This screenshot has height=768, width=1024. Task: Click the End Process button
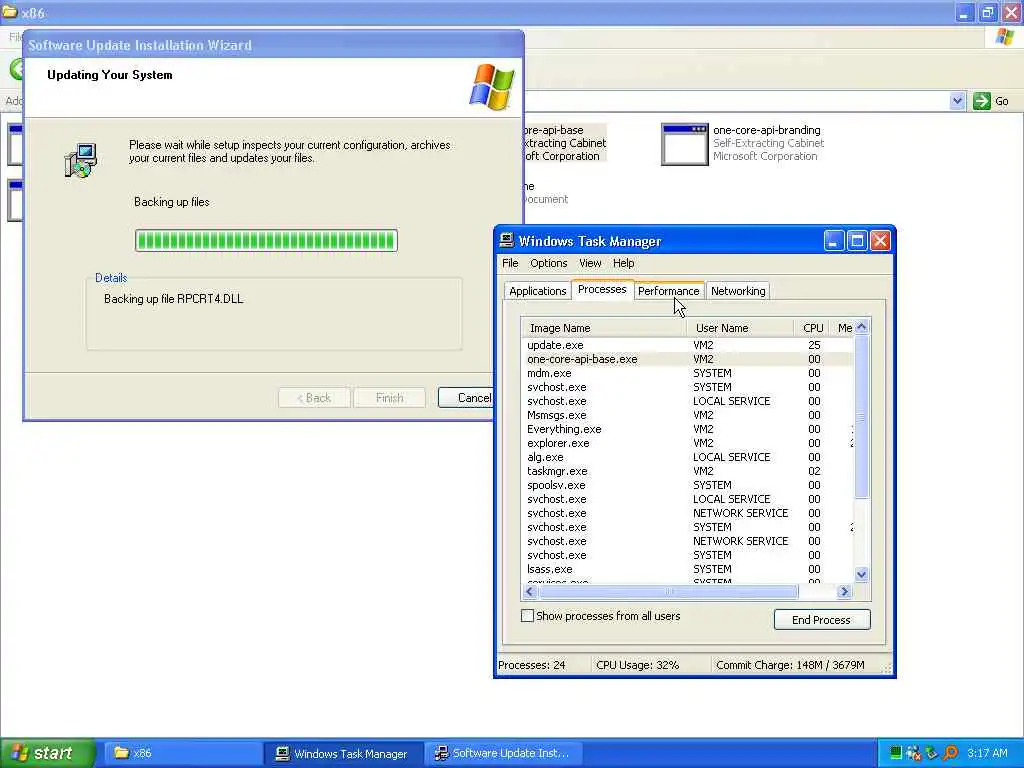(822, 620)
